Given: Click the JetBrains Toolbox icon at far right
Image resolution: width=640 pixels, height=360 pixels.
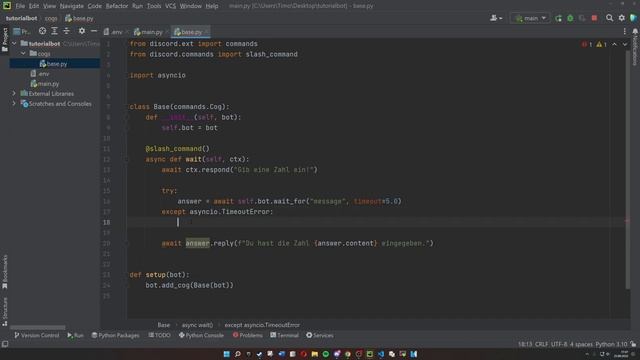Looking at the screenshot, I should coord(633,18).
